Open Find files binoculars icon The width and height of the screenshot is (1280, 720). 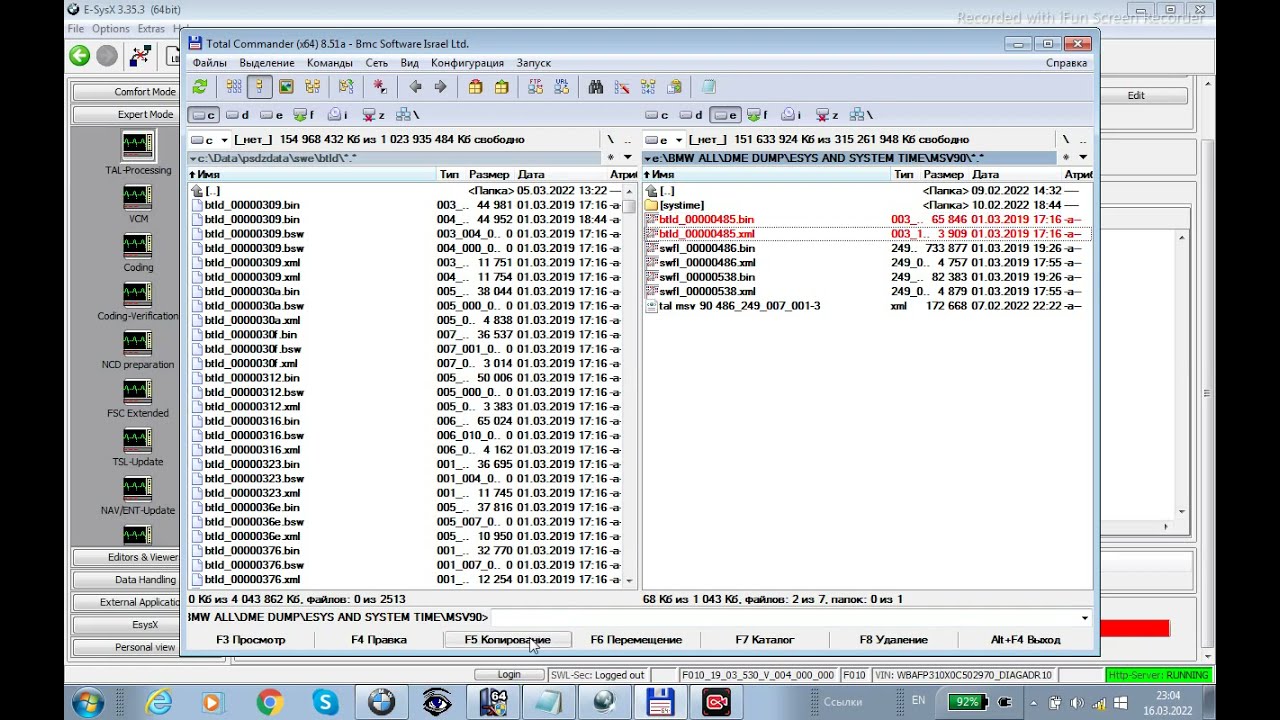pyautogui.click(x=596, y=87)
